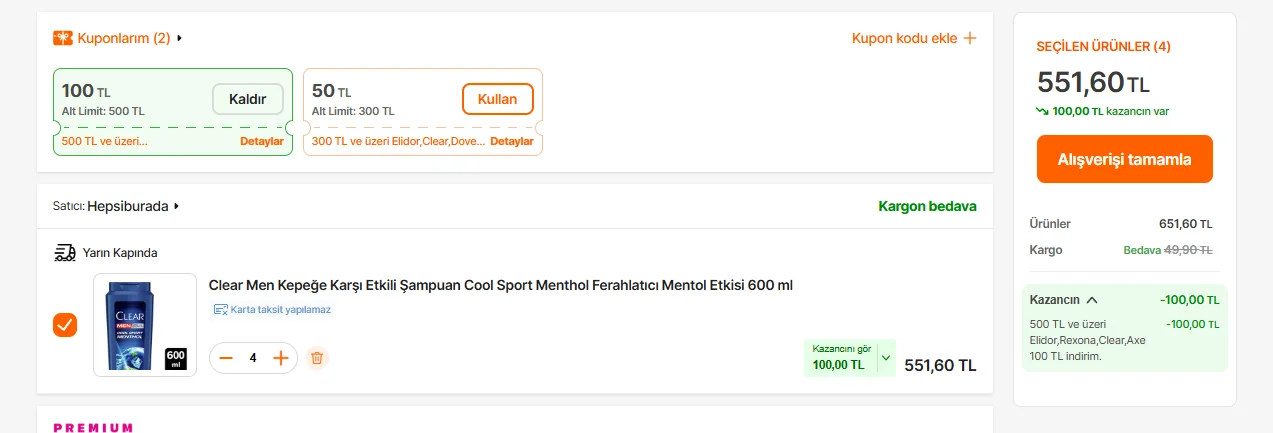This screenshot has height=433, width=1273.
Task: Click the Yarın Kapıda delivery truck icon
Action: (x=65, y=252)
